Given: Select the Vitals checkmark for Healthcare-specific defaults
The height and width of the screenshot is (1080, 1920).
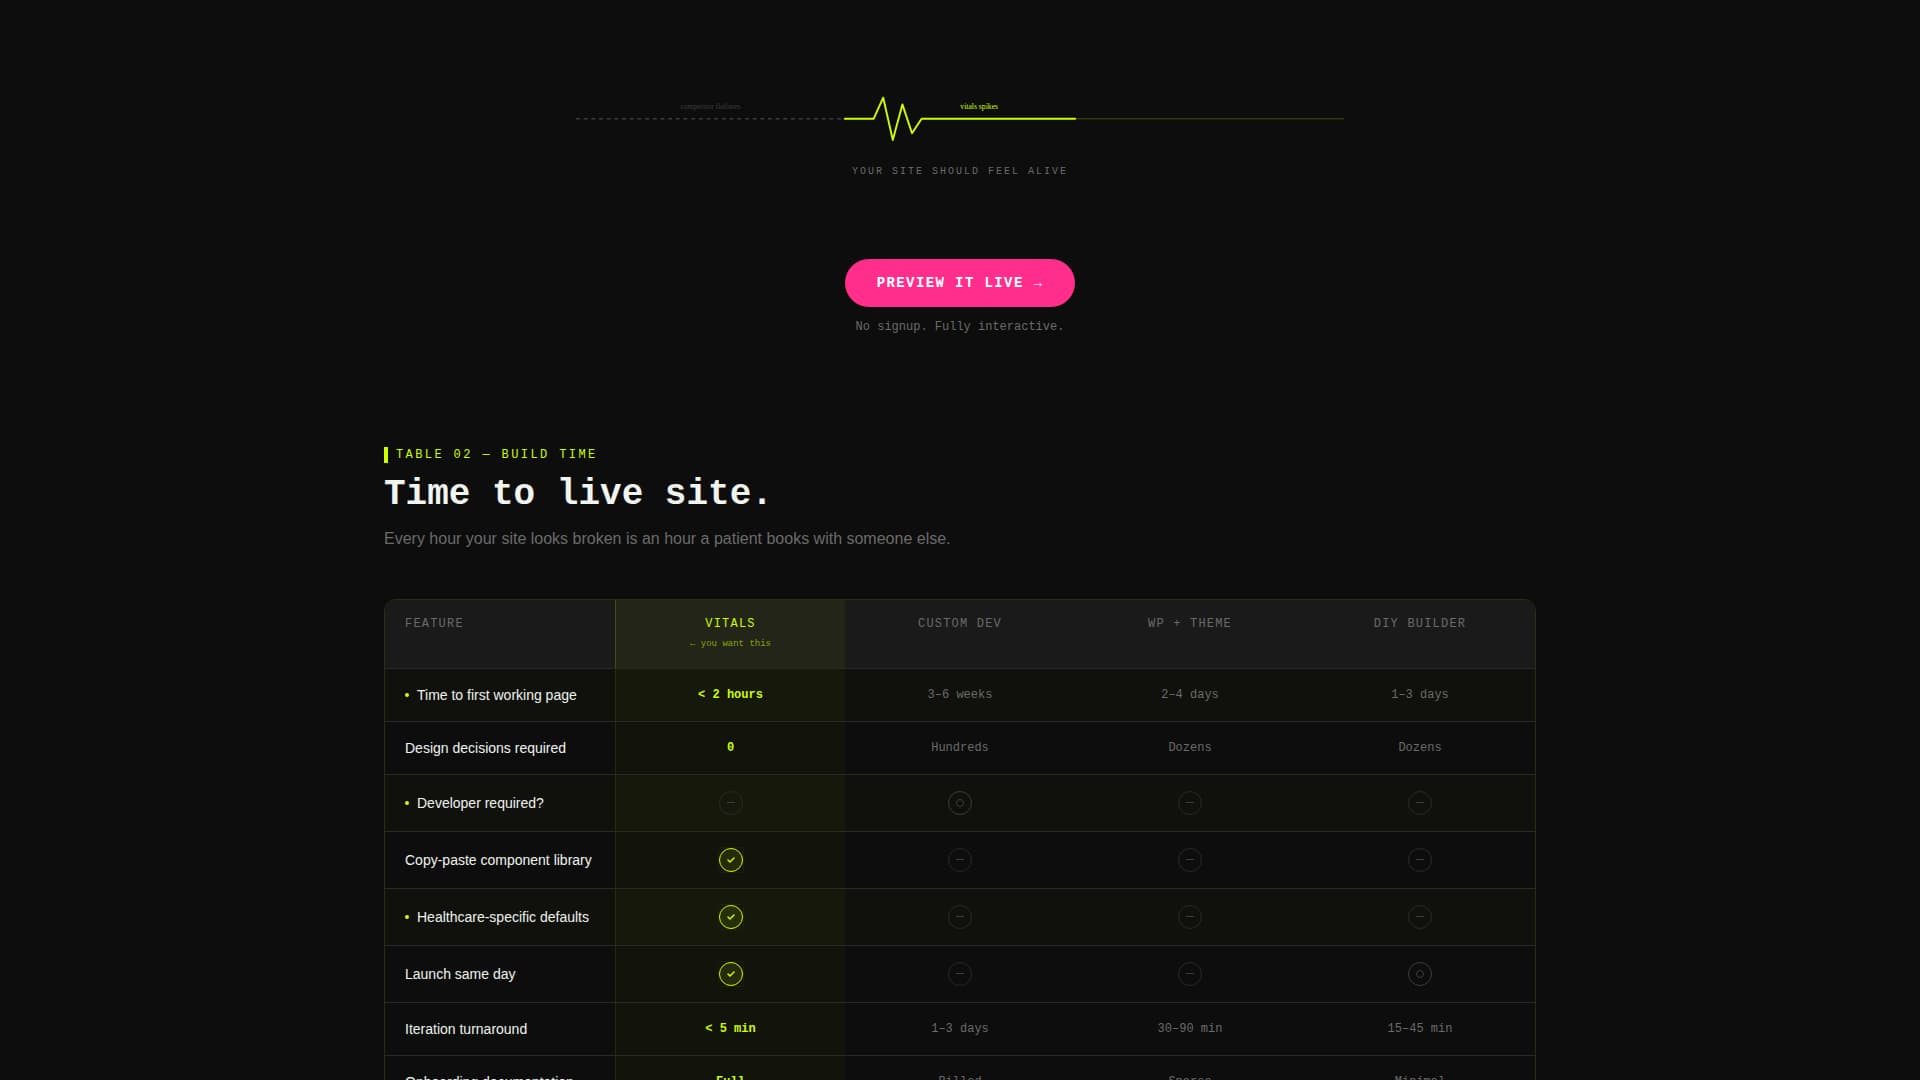Looking at the screenshot, I should click(730, 917).
